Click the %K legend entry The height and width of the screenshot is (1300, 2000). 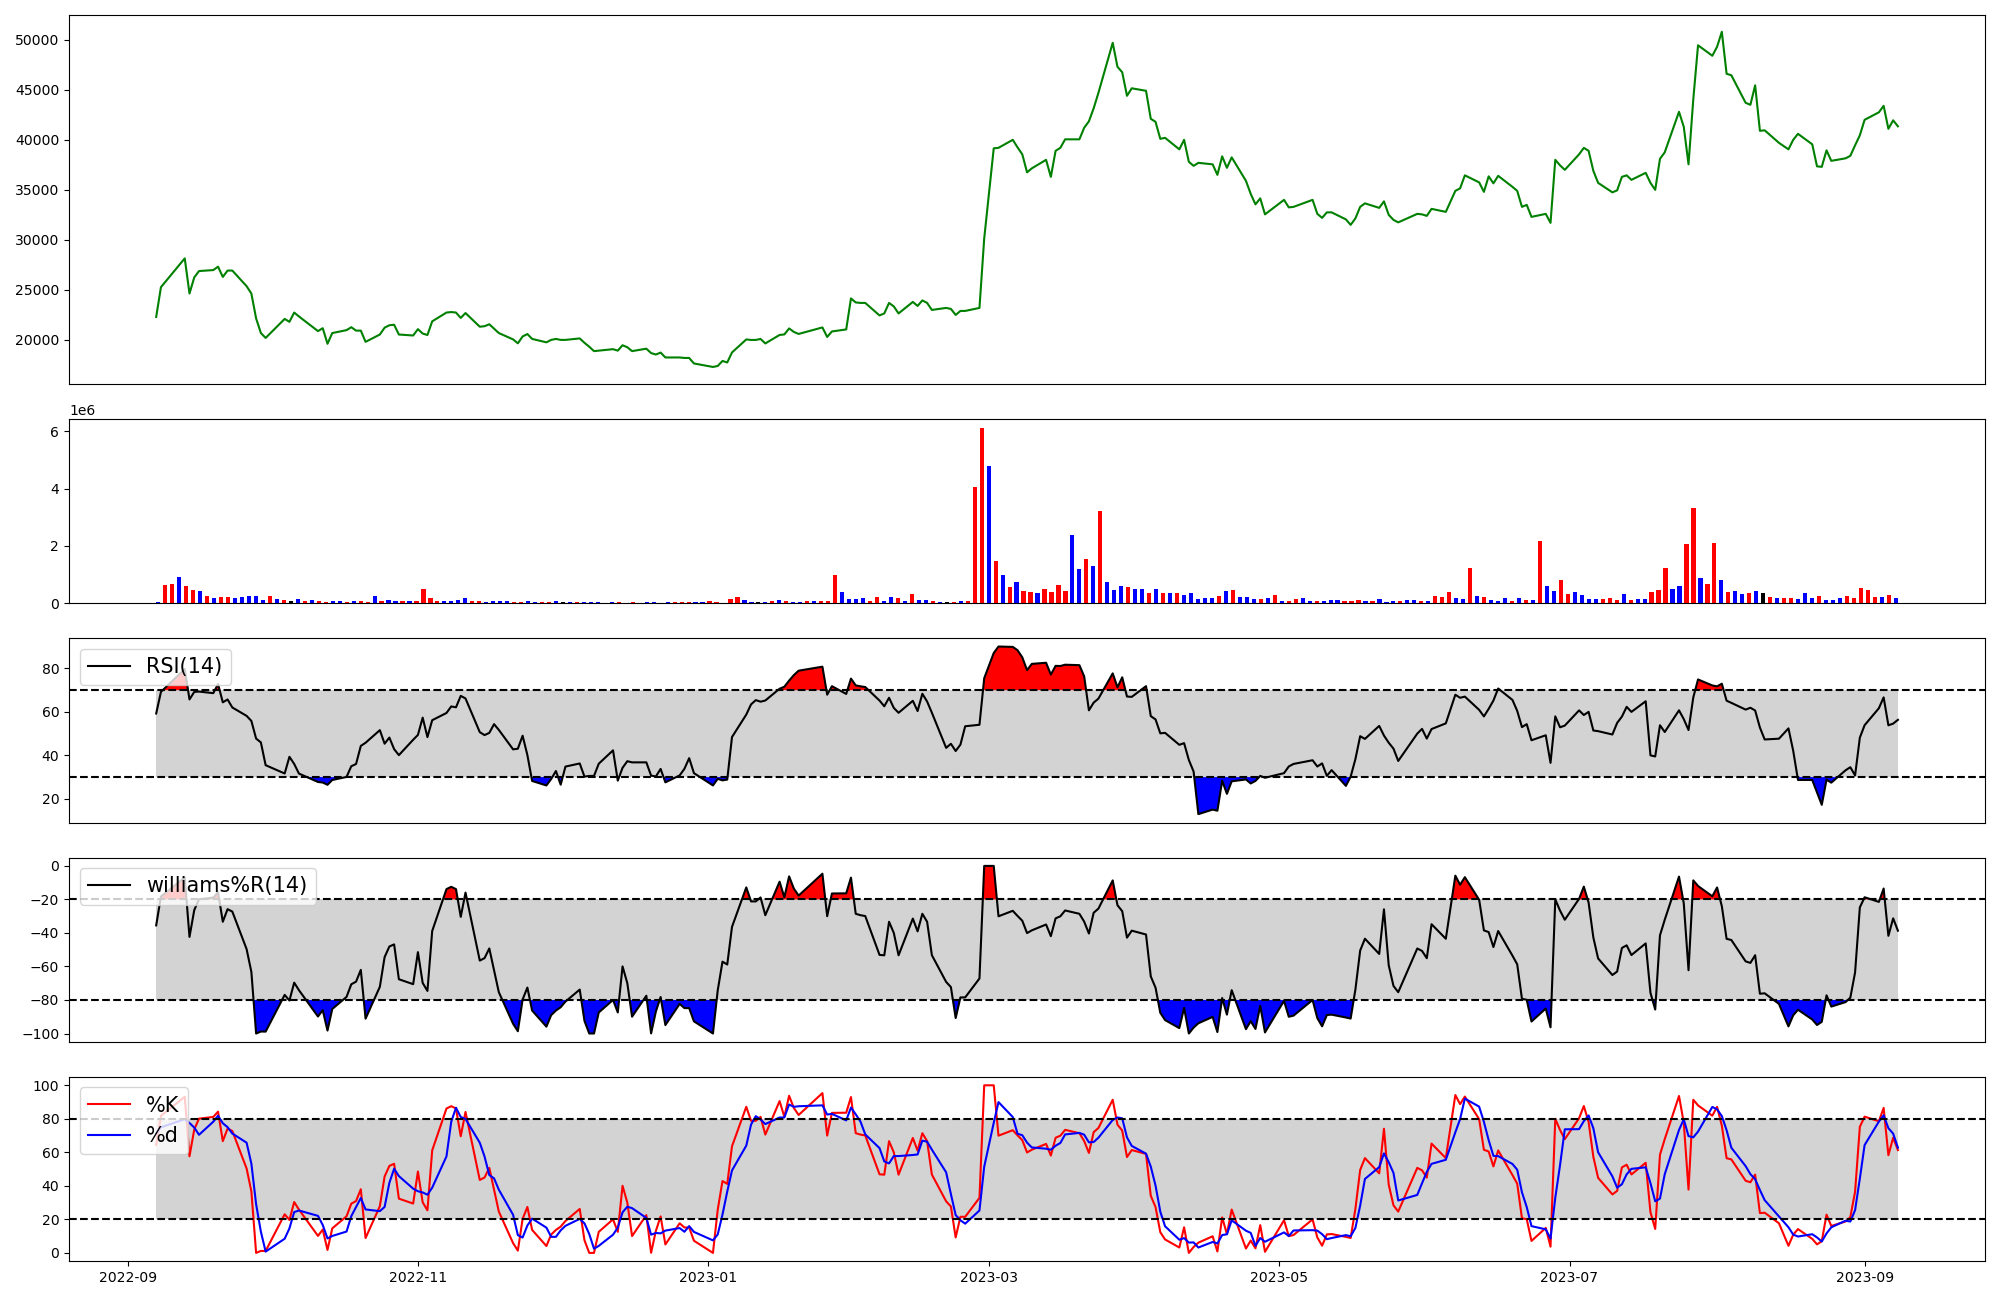pos(161,1104)
